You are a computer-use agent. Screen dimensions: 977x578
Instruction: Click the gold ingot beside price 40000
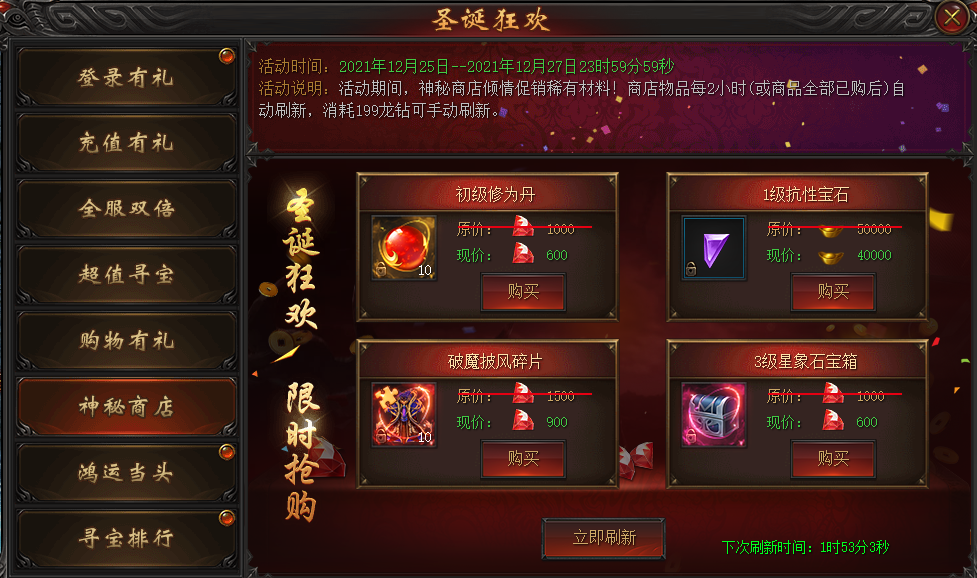[831, 255]
